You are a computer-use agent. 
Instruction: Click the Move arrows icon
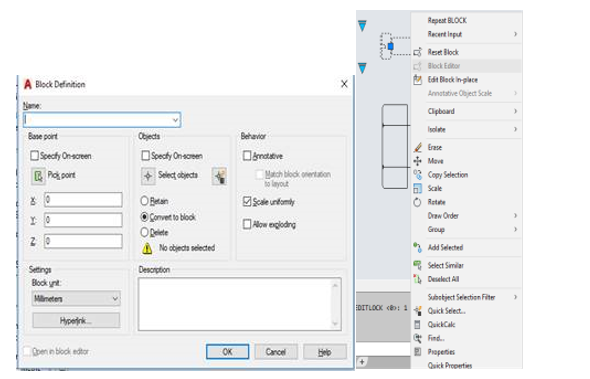click(x=418, y=161)
